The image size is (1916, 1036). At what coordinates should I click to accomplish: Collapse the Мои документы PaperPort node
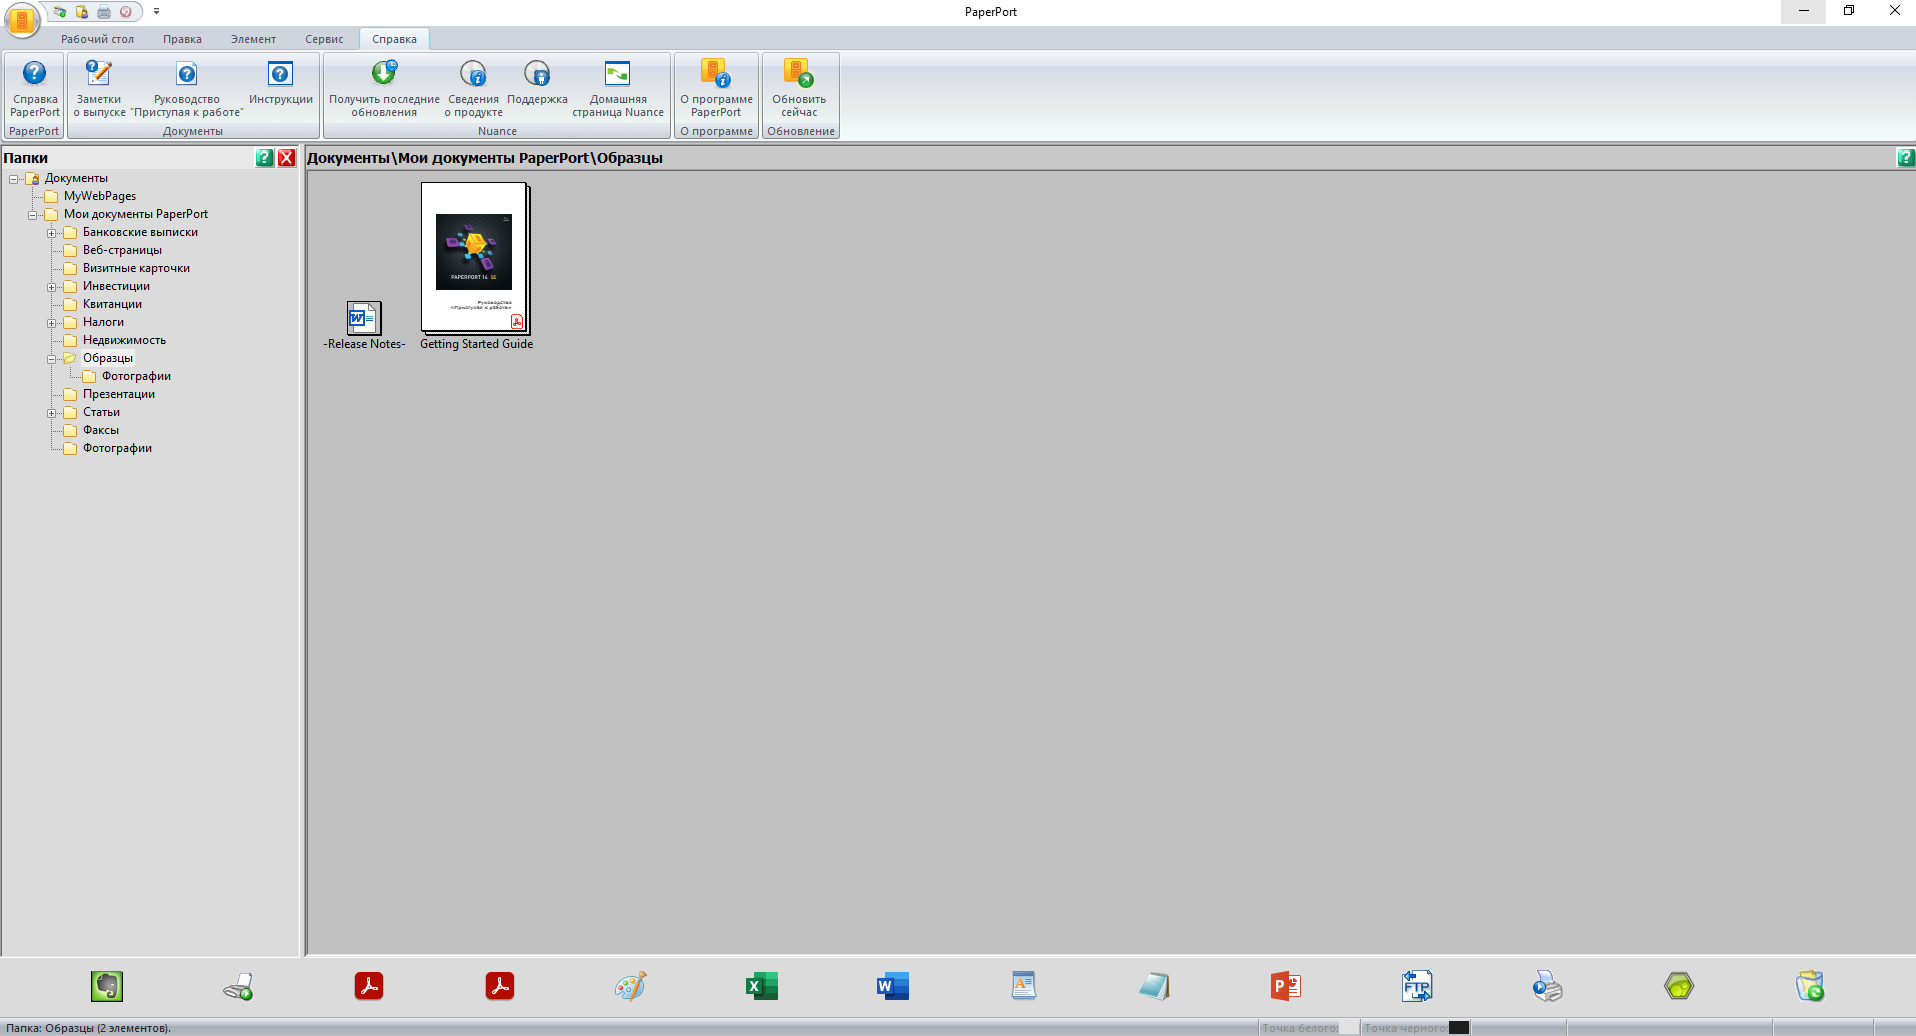[33, 215]
